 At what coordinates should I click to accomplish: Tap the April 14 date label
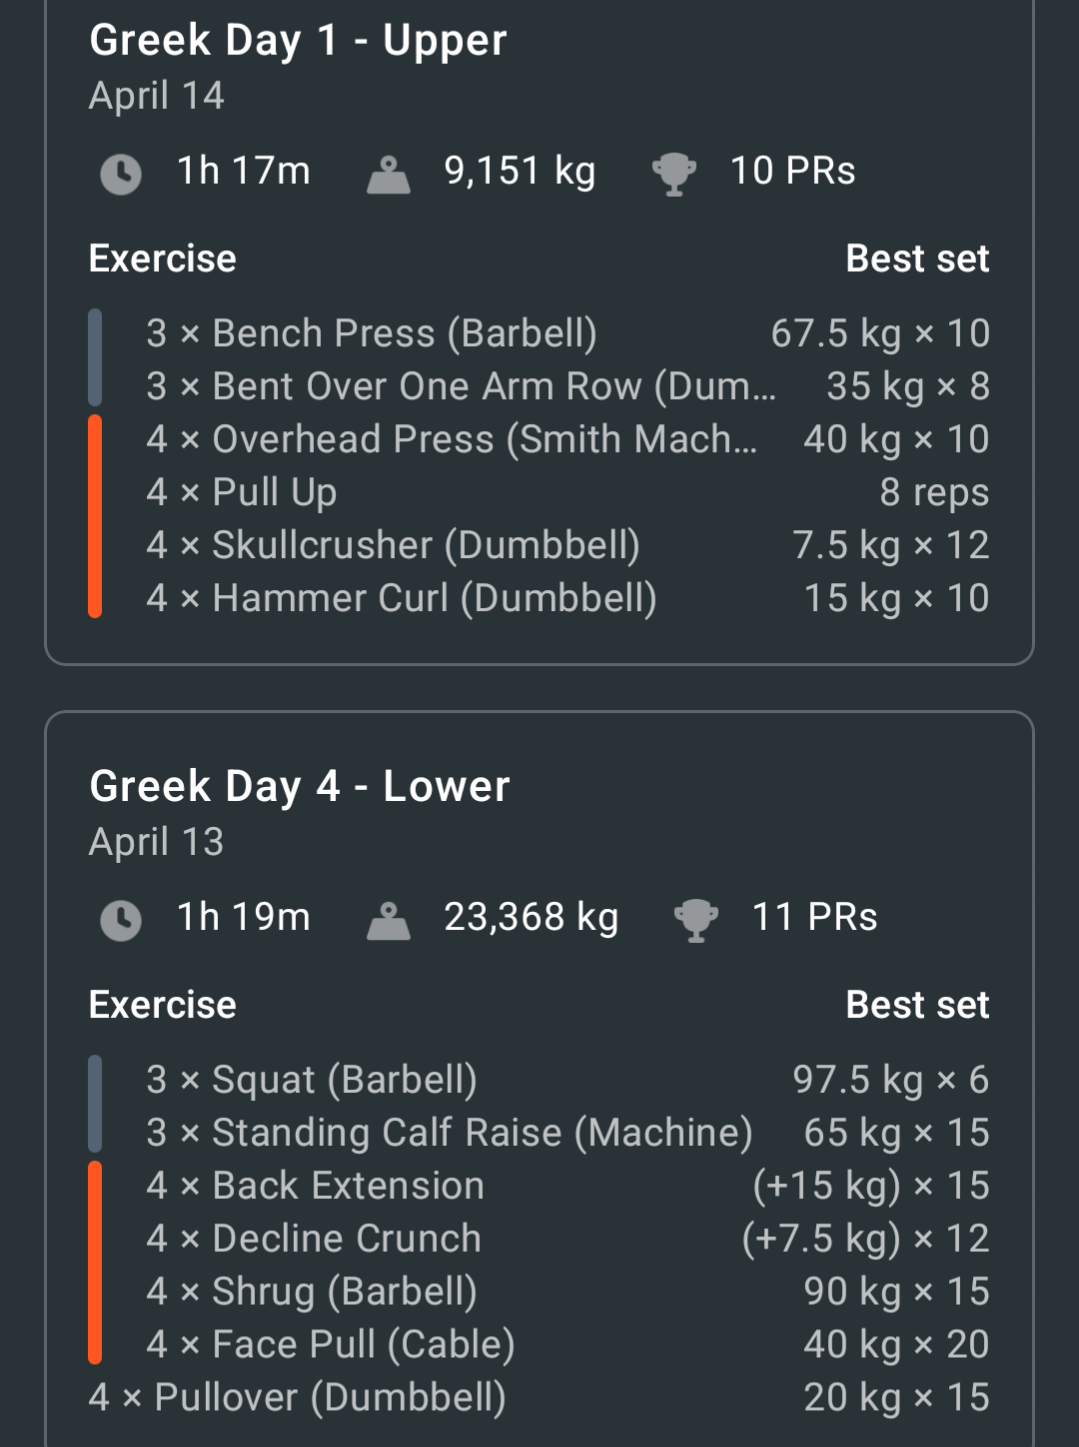[157, 96]
